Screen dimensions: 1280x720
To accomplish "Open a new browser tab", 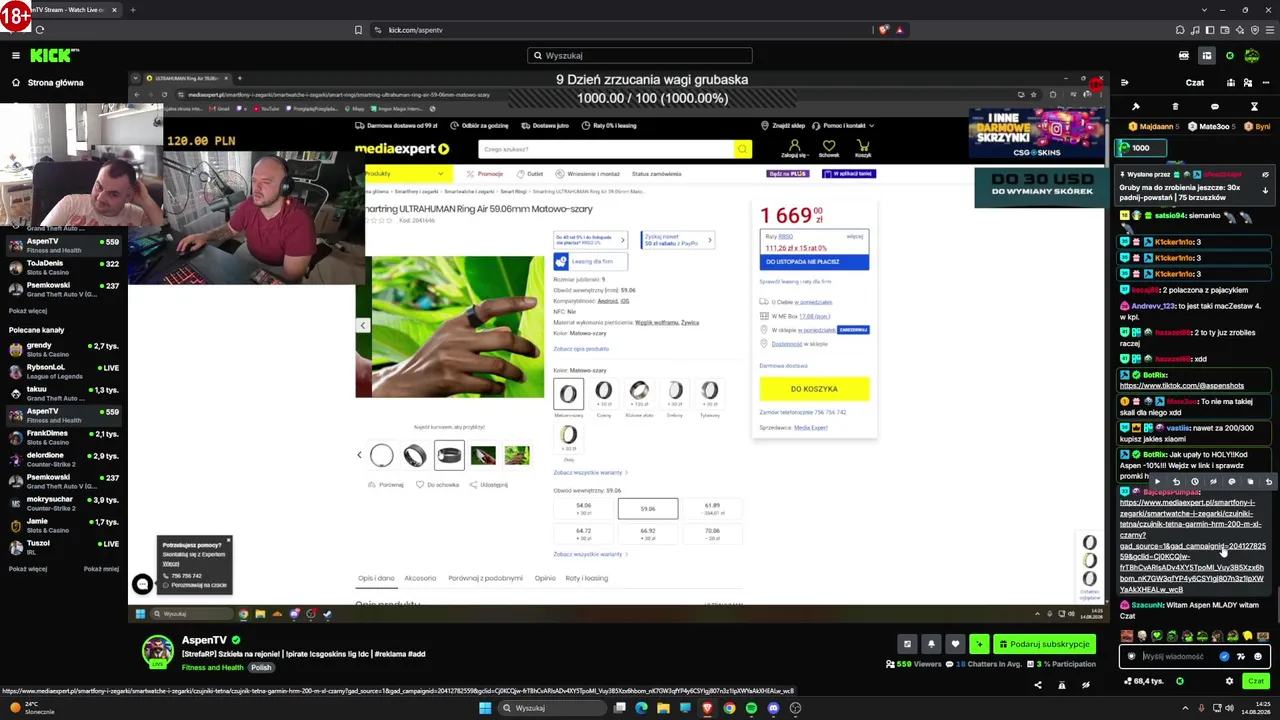I will pos(132,10).
